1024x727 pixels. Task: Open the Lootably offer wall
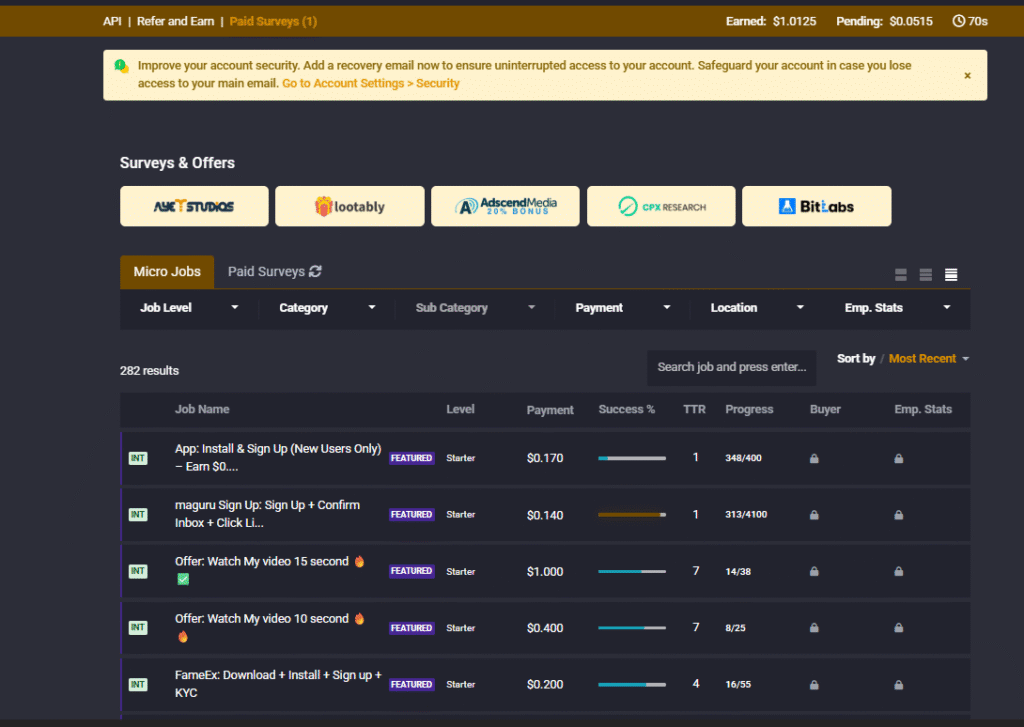[x=349, y=206]
